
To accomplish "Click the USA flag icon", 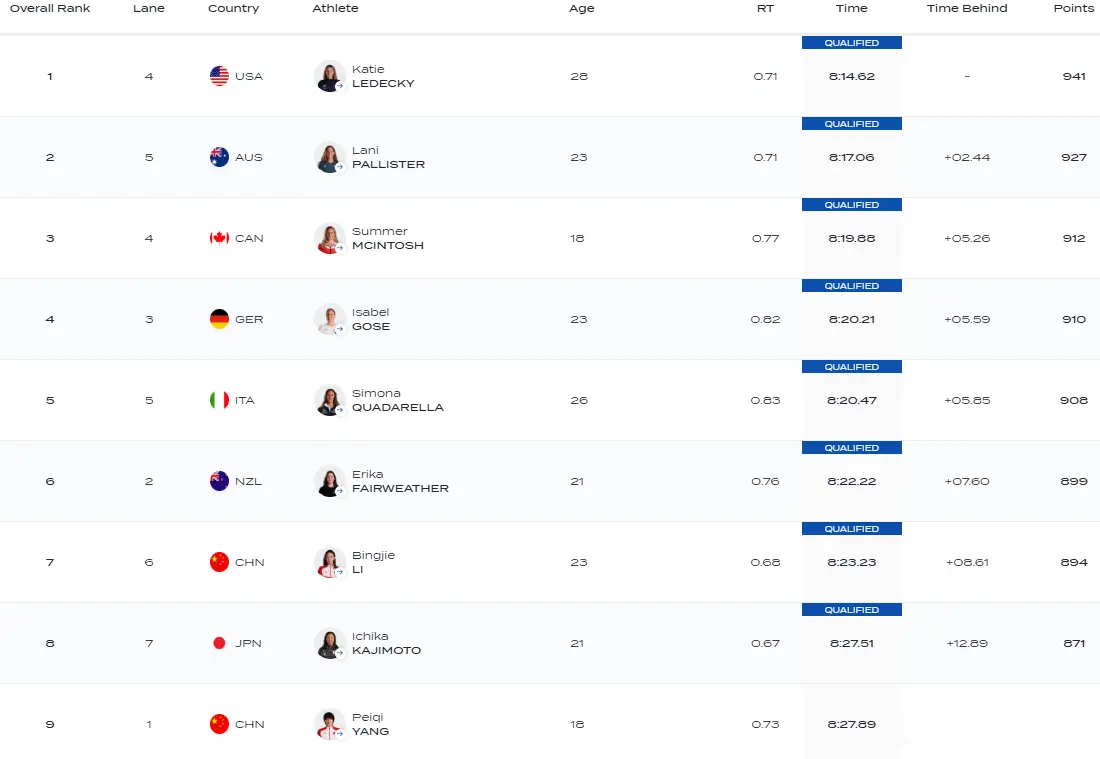I will pos(219,76).
